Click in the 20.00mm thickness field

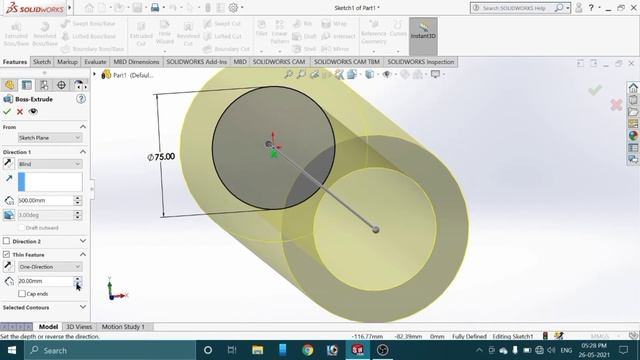click(x=46, y=281)
